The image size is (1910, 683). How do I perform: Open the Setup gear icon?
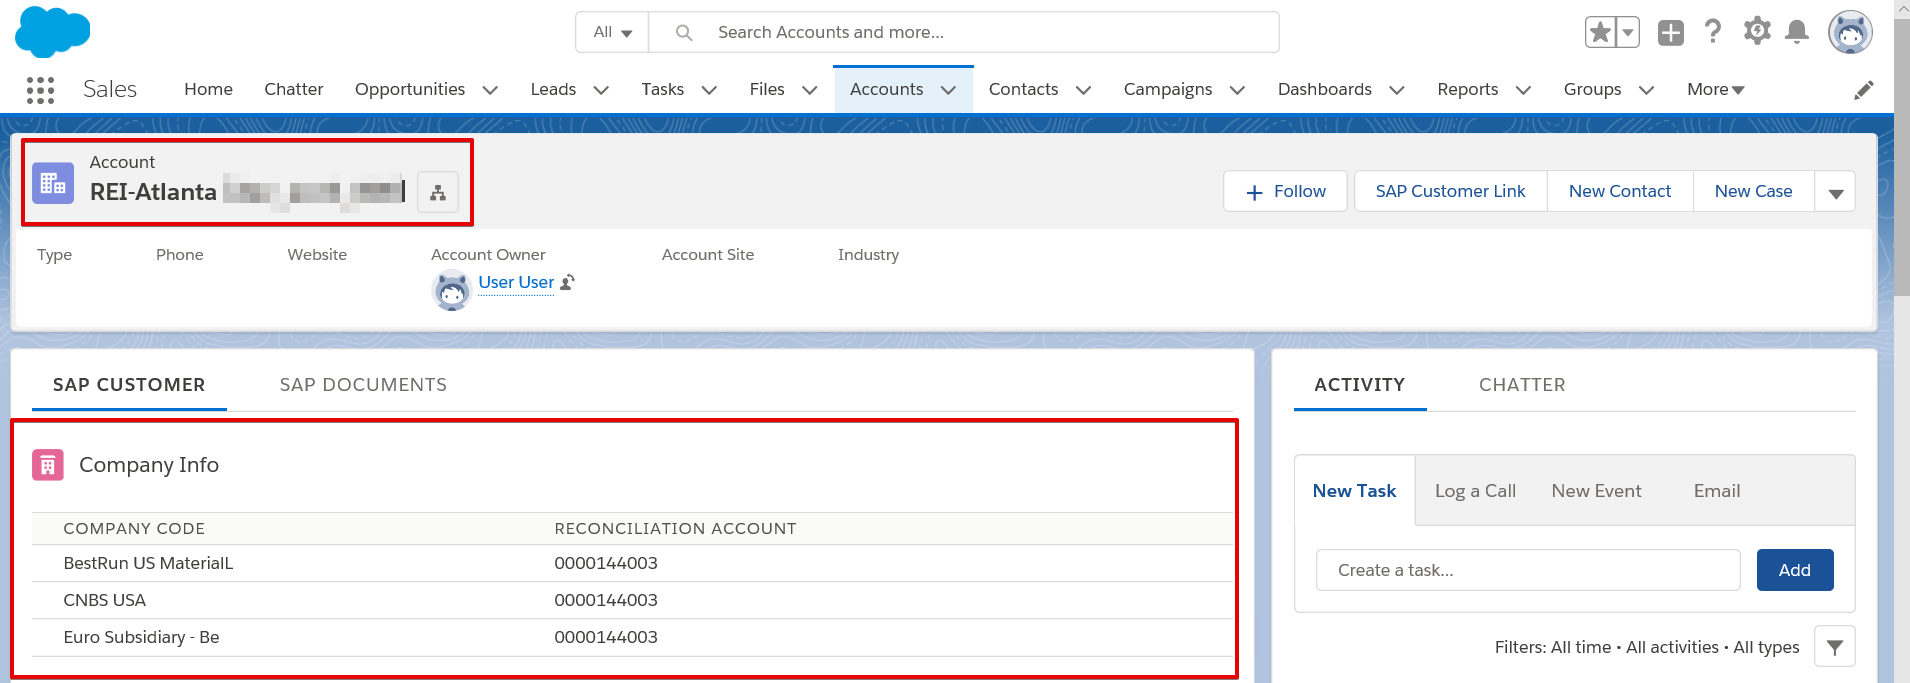[x=1757, y=31]
